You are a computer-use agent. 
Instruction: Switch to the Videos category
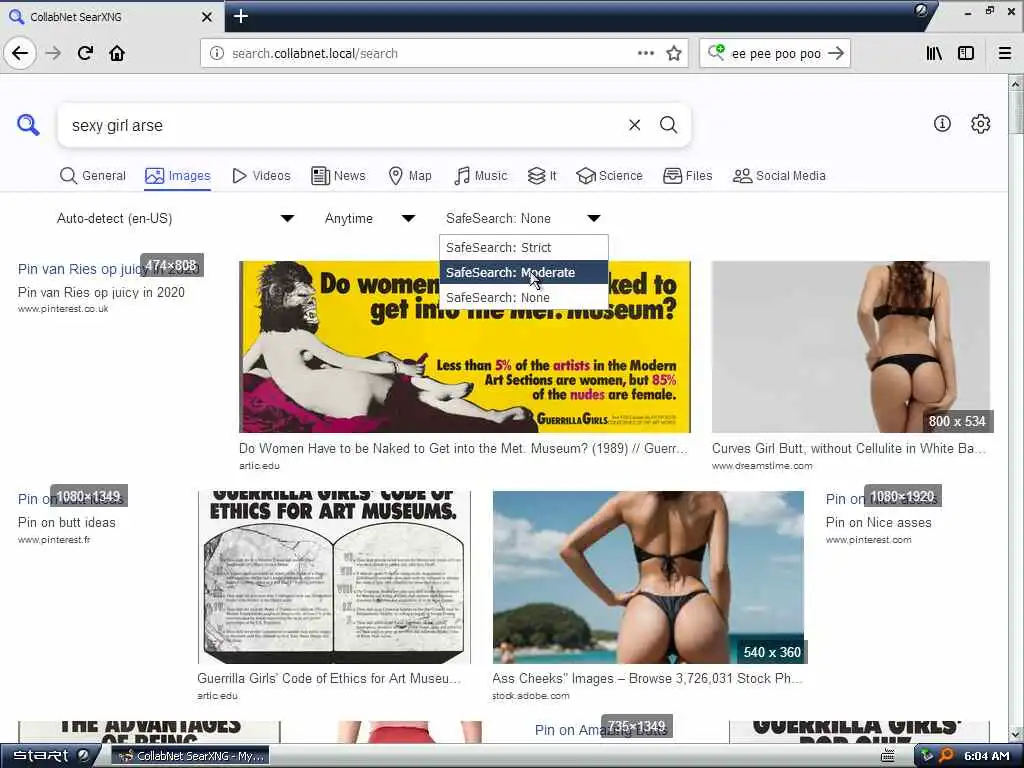click(x=261, y=176)
